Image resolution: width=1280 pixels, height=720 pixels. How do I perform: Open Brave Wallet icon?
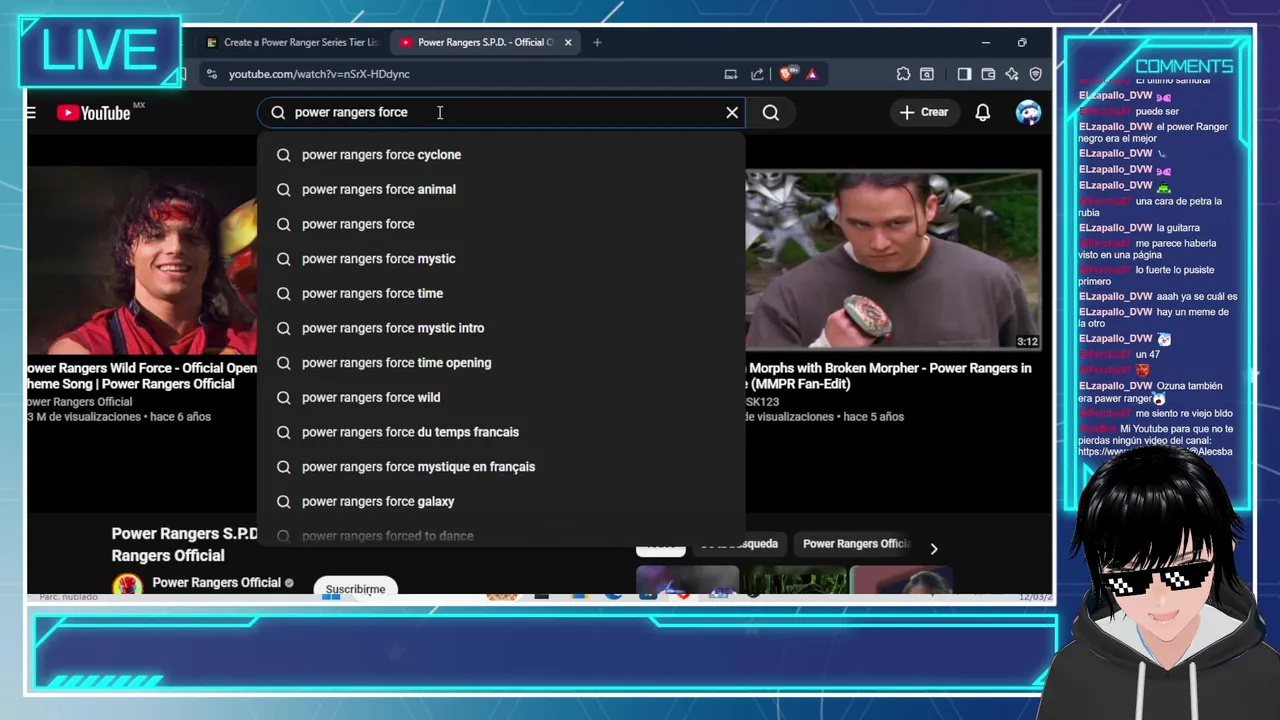[988, 74]
